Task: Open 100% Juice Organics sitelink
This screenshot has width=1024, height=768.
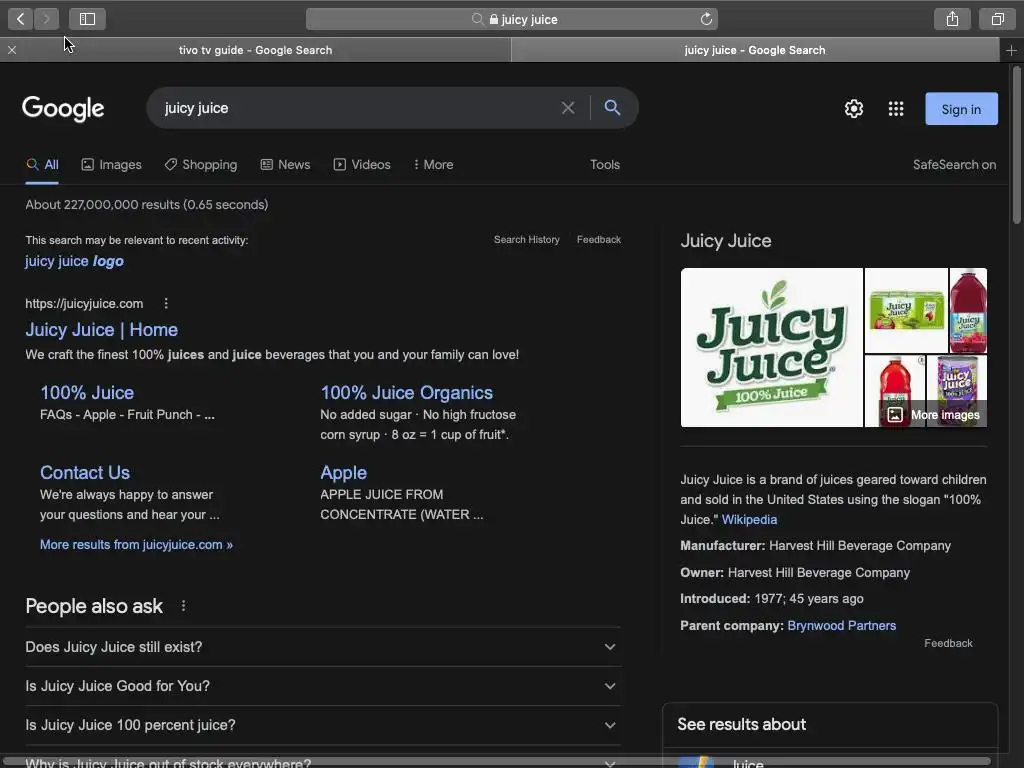Action: click(406, 392)
